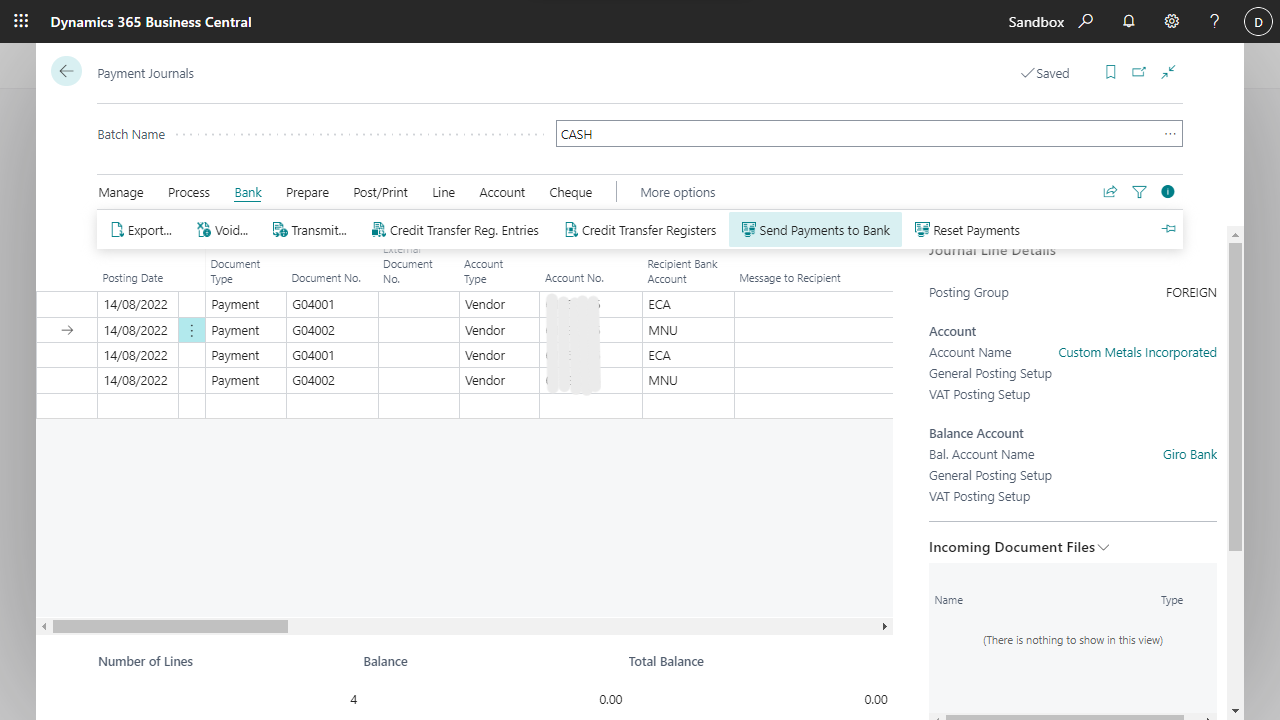Image resolution: width=1280 pixels, height=720 pixels.
Task: Click the Transmit action
Action: (310, 230)
